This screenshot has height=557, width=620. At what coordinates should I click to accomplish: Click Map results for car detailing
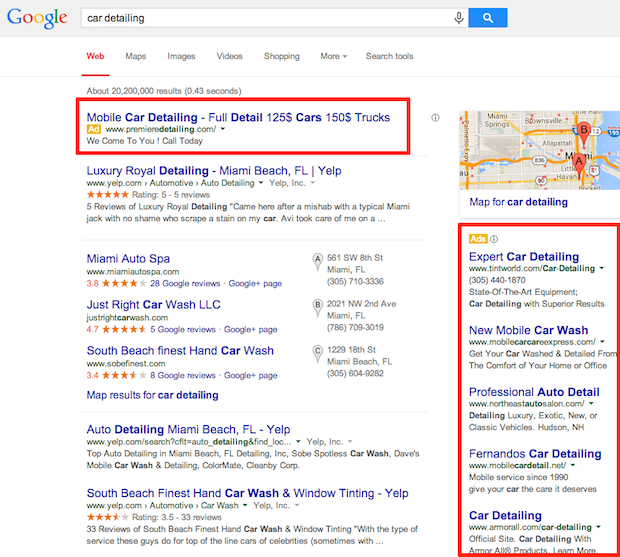pos(152,395)
